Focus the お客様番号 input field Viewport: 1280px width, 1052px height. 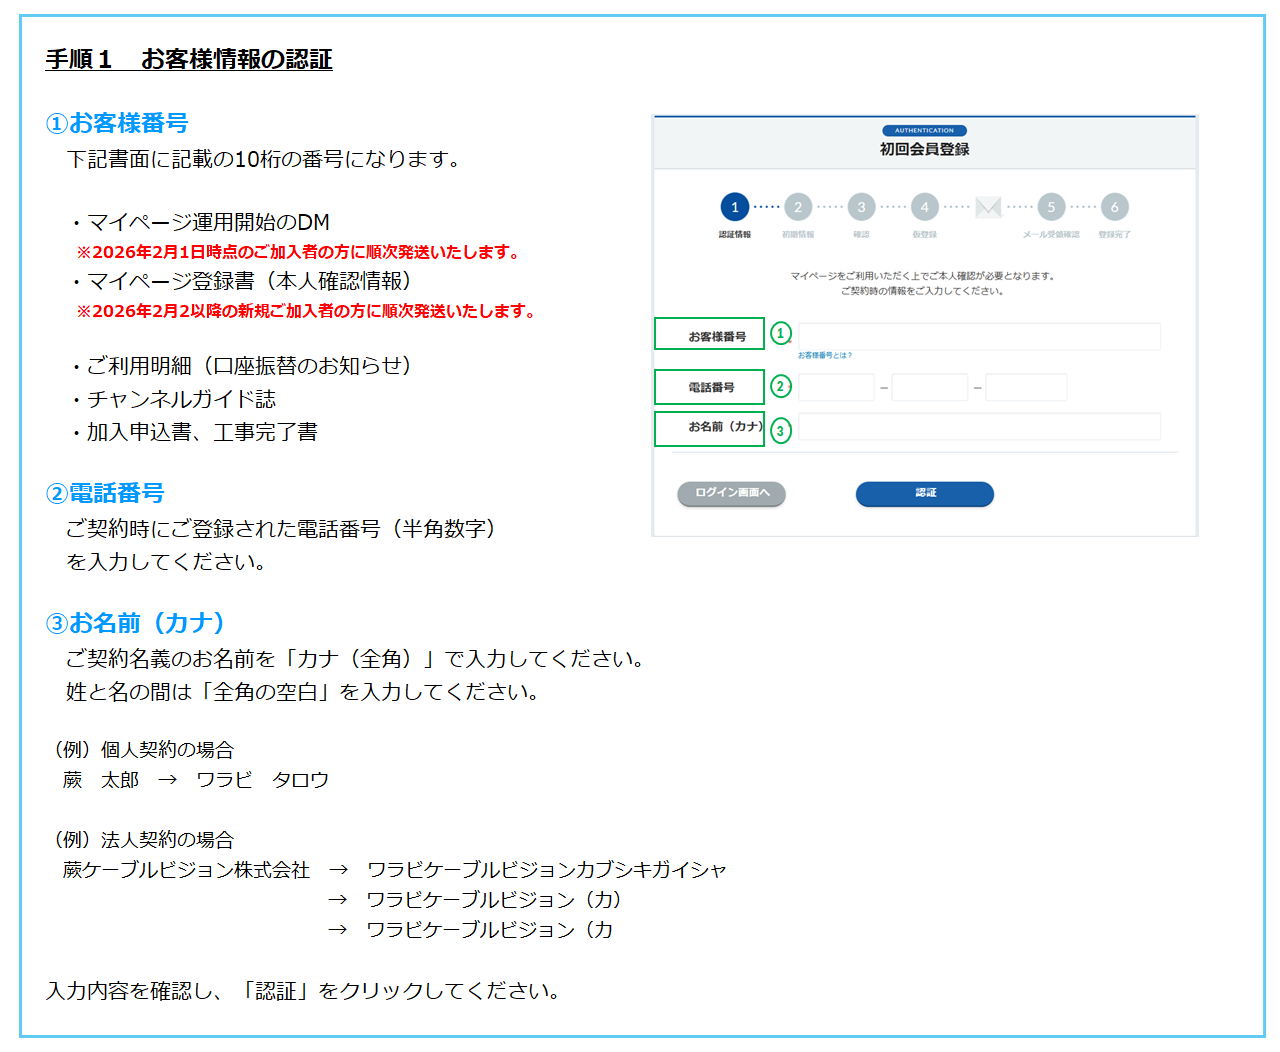[979, 336]
